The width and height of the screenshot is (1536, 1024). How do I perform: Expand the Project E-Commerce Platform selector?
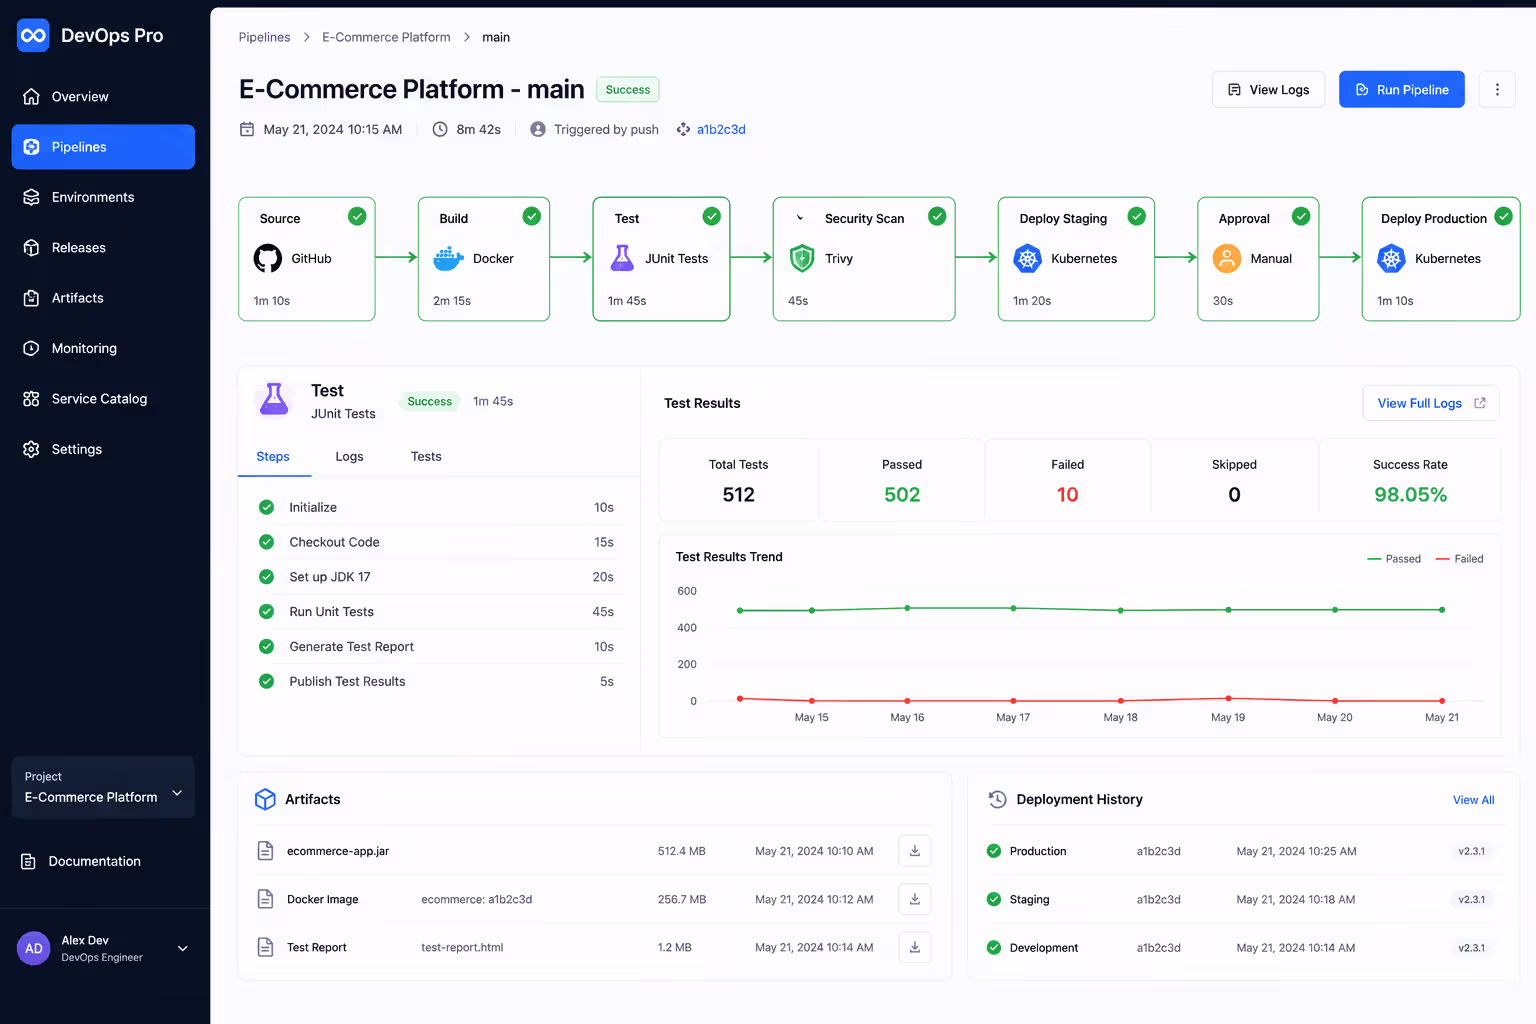(x=103, y=787)
